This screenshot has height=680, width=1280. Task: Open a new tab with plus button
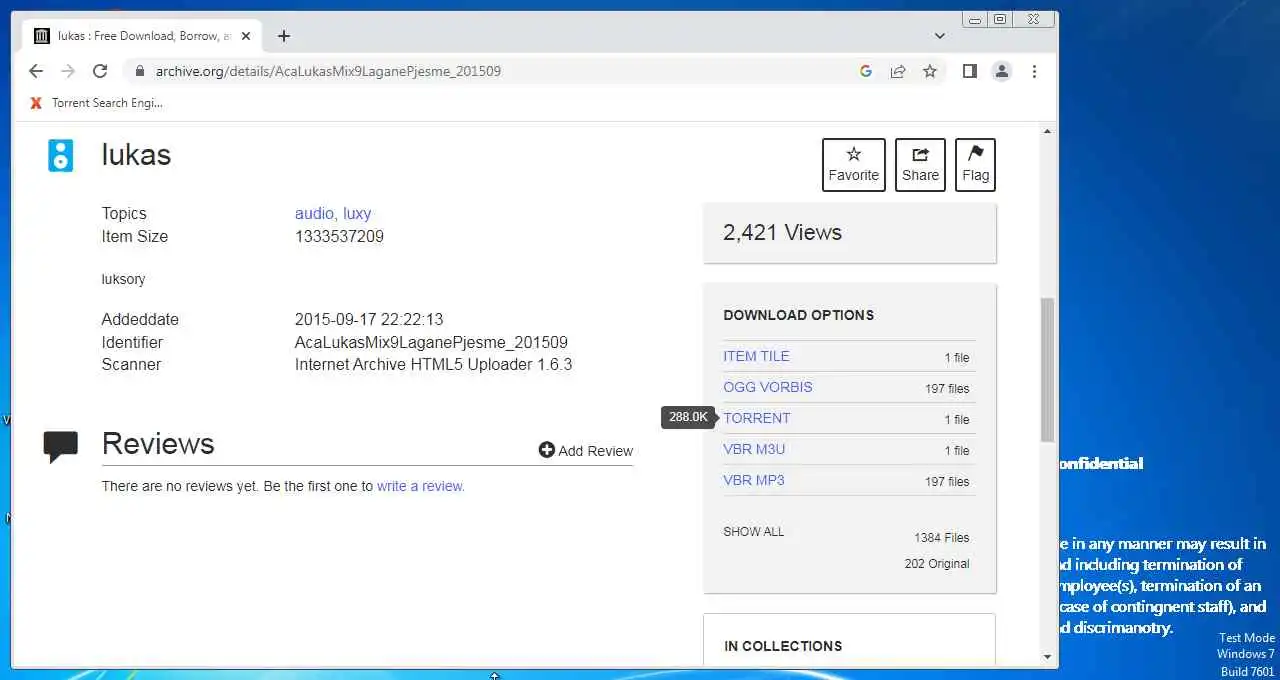(x=284, y=36)
